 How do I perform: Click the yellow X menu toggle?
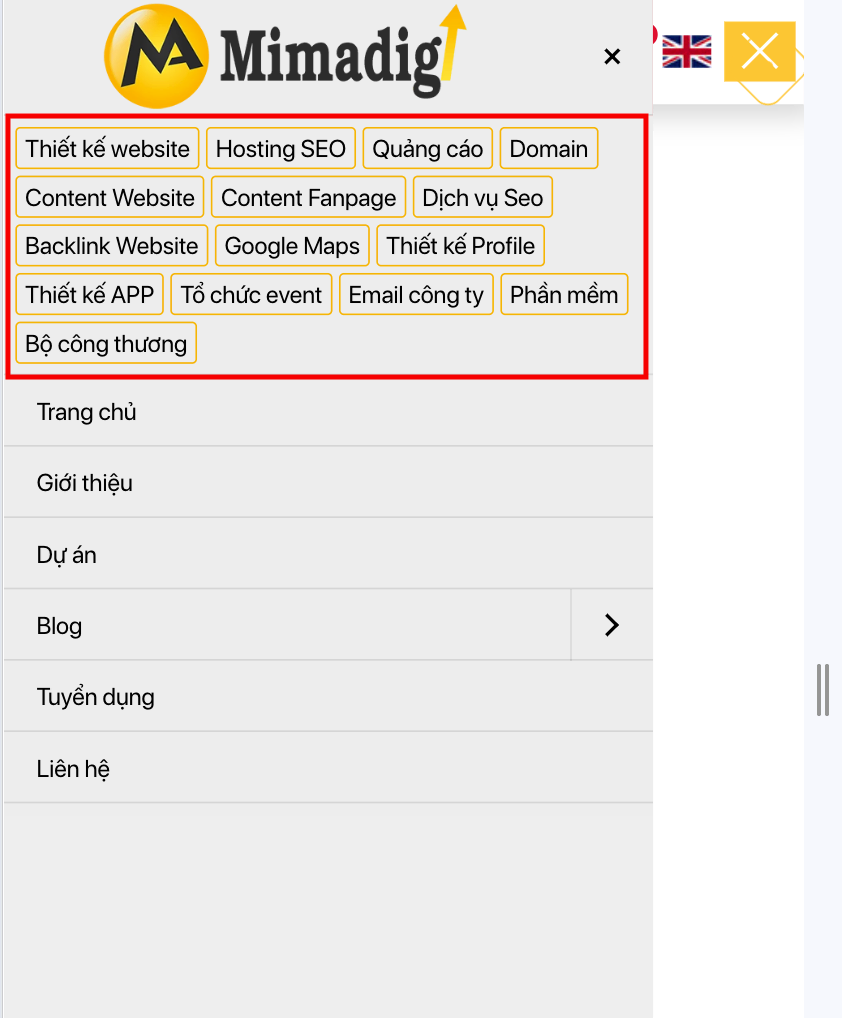coord(760,51)
